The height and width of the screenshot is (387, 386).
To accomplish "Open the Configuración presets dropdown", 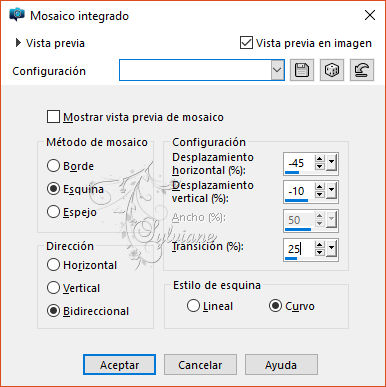I will pos(277,70).
